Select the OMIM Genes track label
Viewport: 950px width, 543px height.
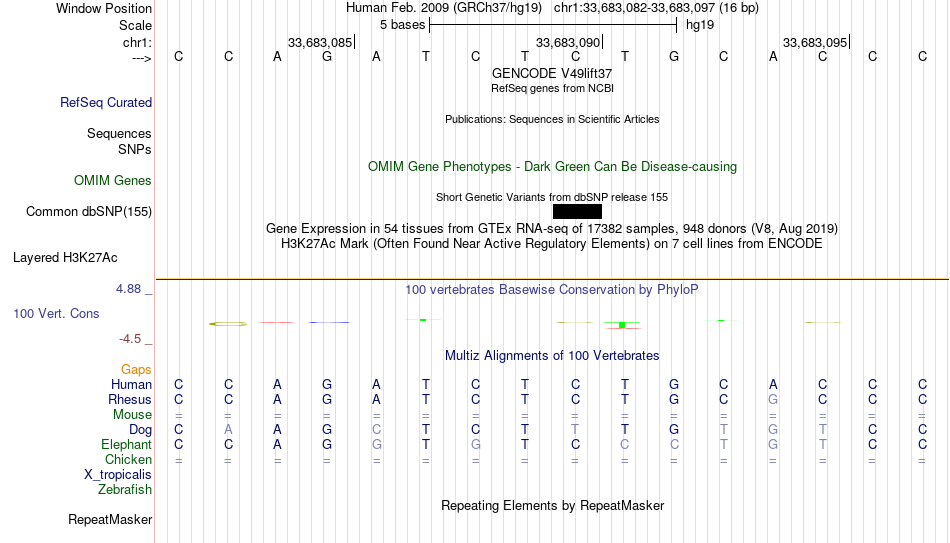(112, 181)
